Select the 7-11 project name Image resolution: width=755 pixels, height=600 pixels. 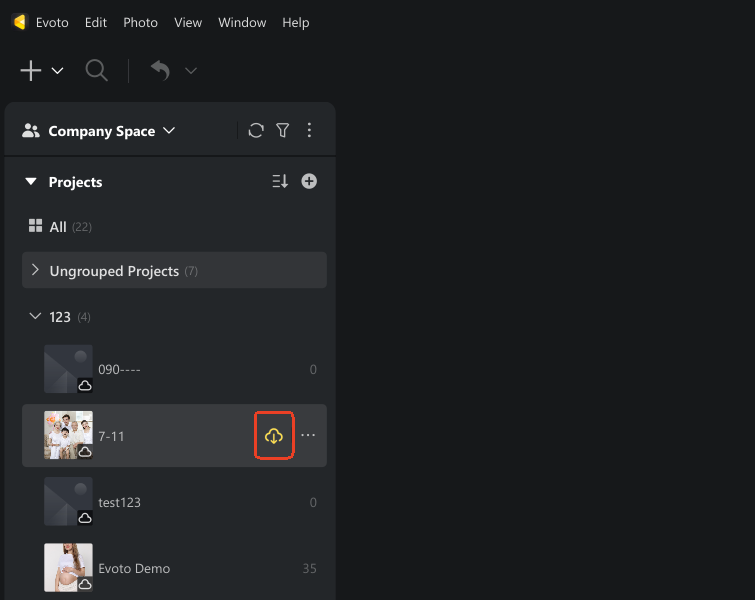[111, 436]
